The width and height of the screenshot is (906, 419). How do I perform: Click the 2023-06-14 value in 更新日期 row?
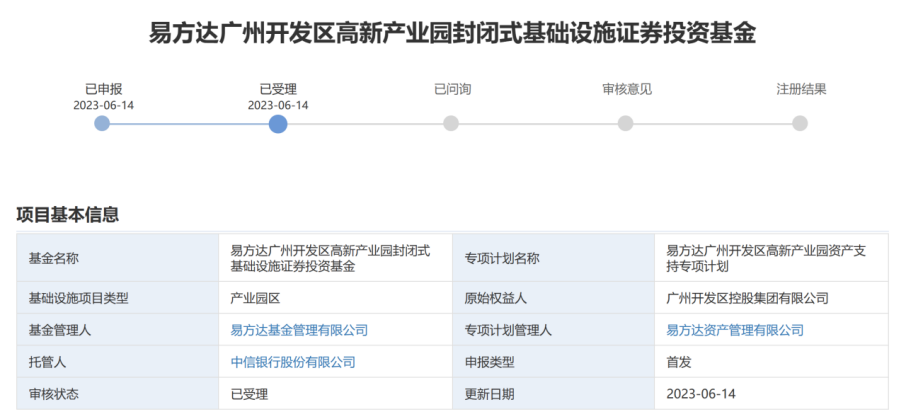pos(701,394)
